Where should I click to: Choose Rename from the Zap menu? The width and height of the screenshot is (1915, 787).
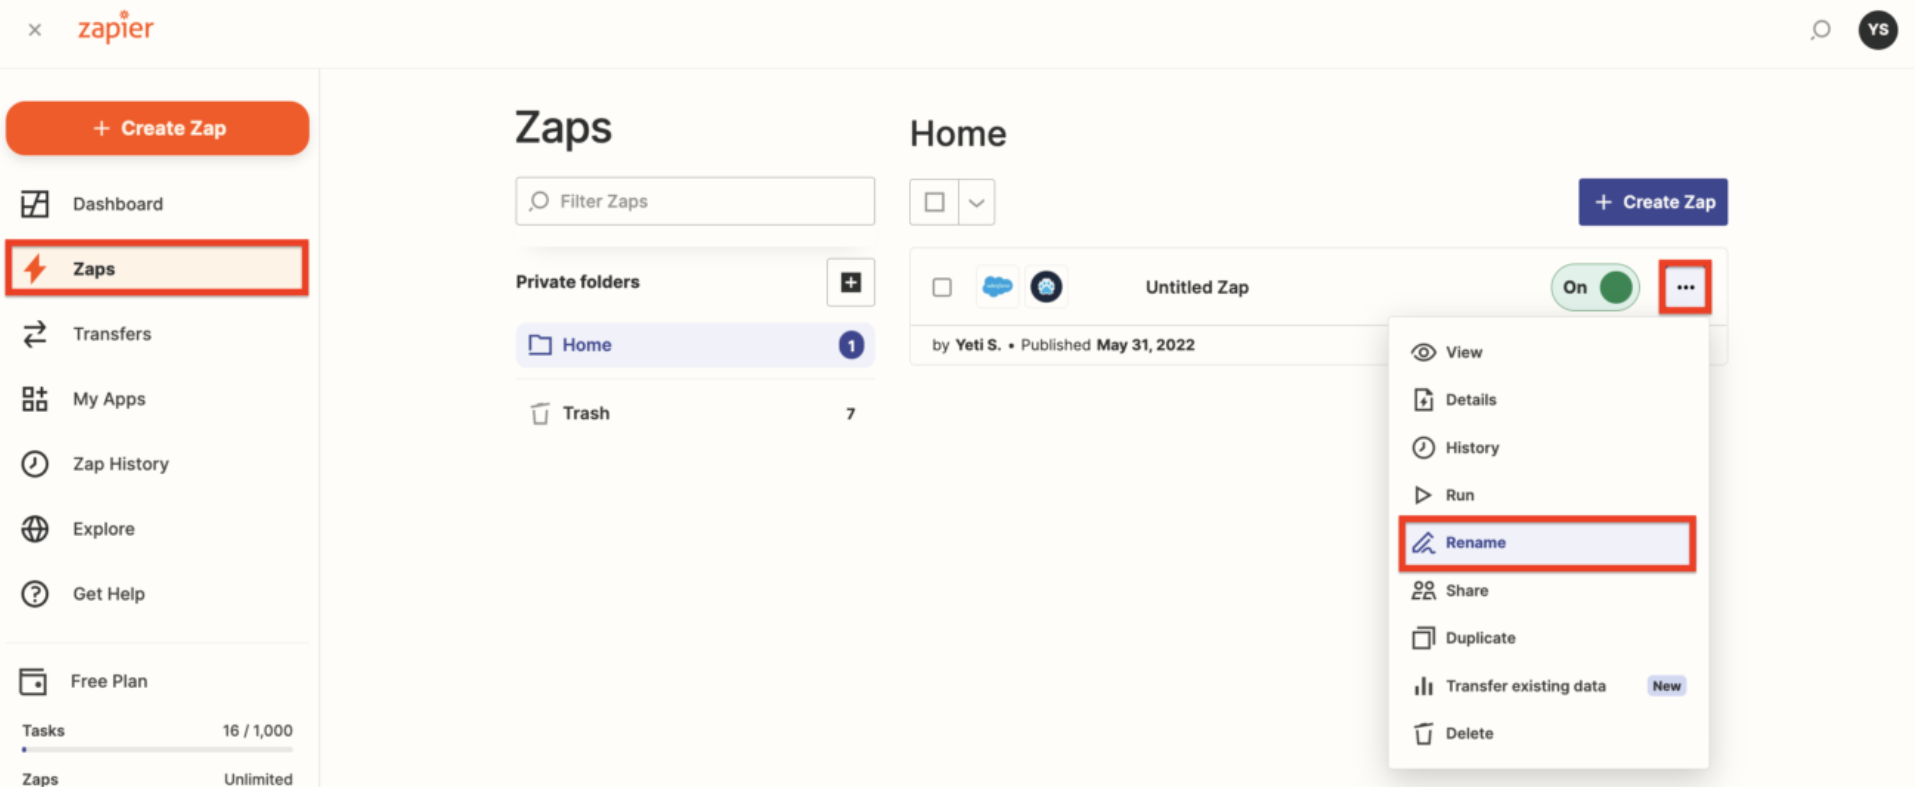tap(1547, 543)
